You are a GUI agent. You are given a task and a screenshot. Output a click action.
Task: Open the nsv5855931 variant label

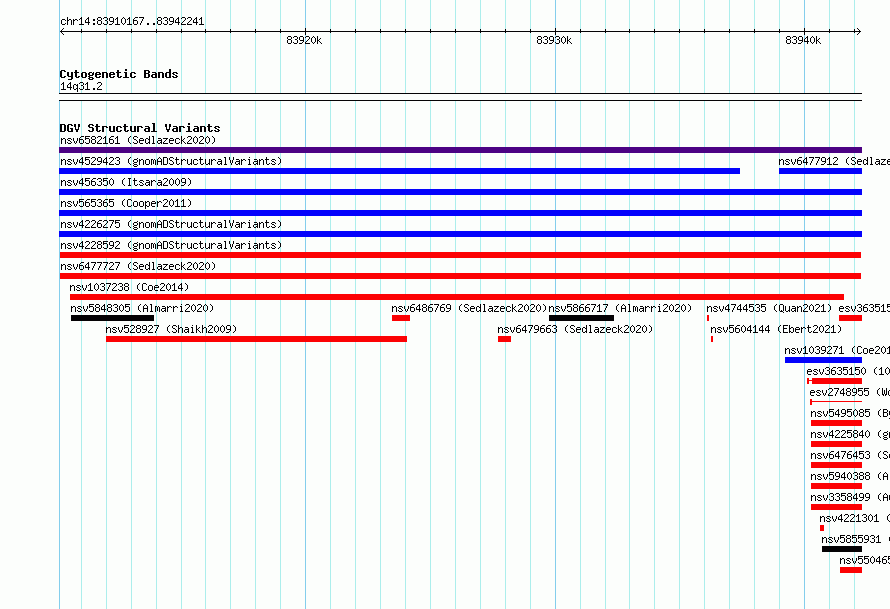[855, 539]
